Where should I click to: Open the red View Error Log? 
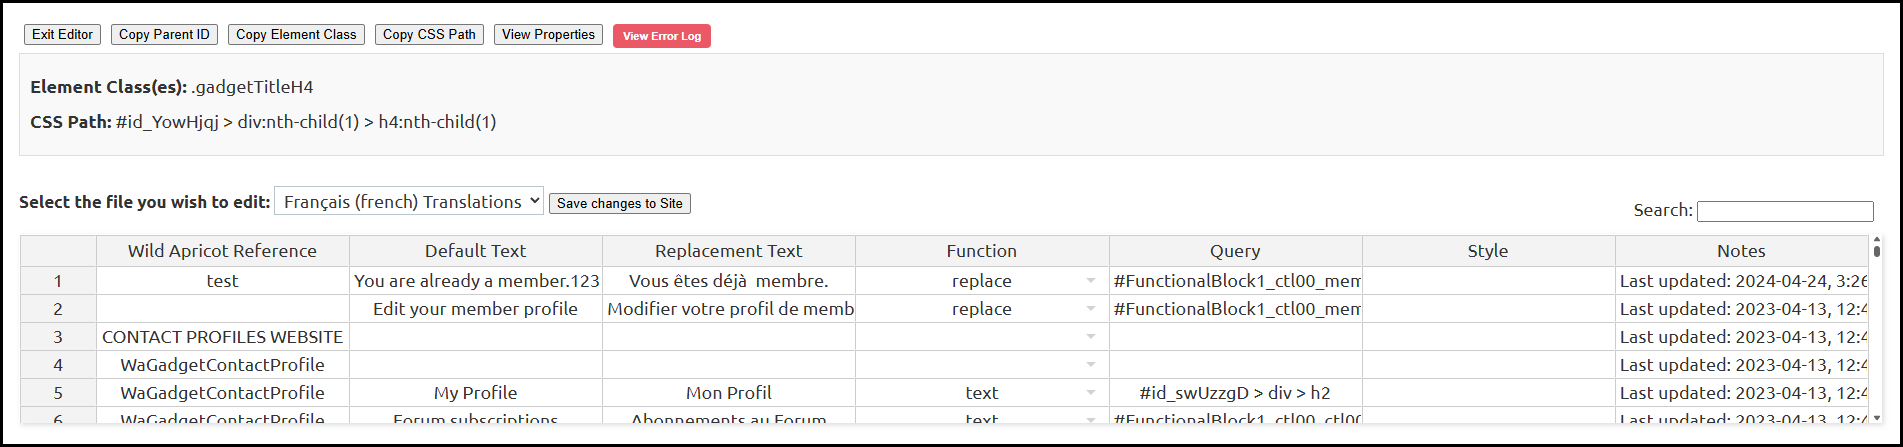661,36
